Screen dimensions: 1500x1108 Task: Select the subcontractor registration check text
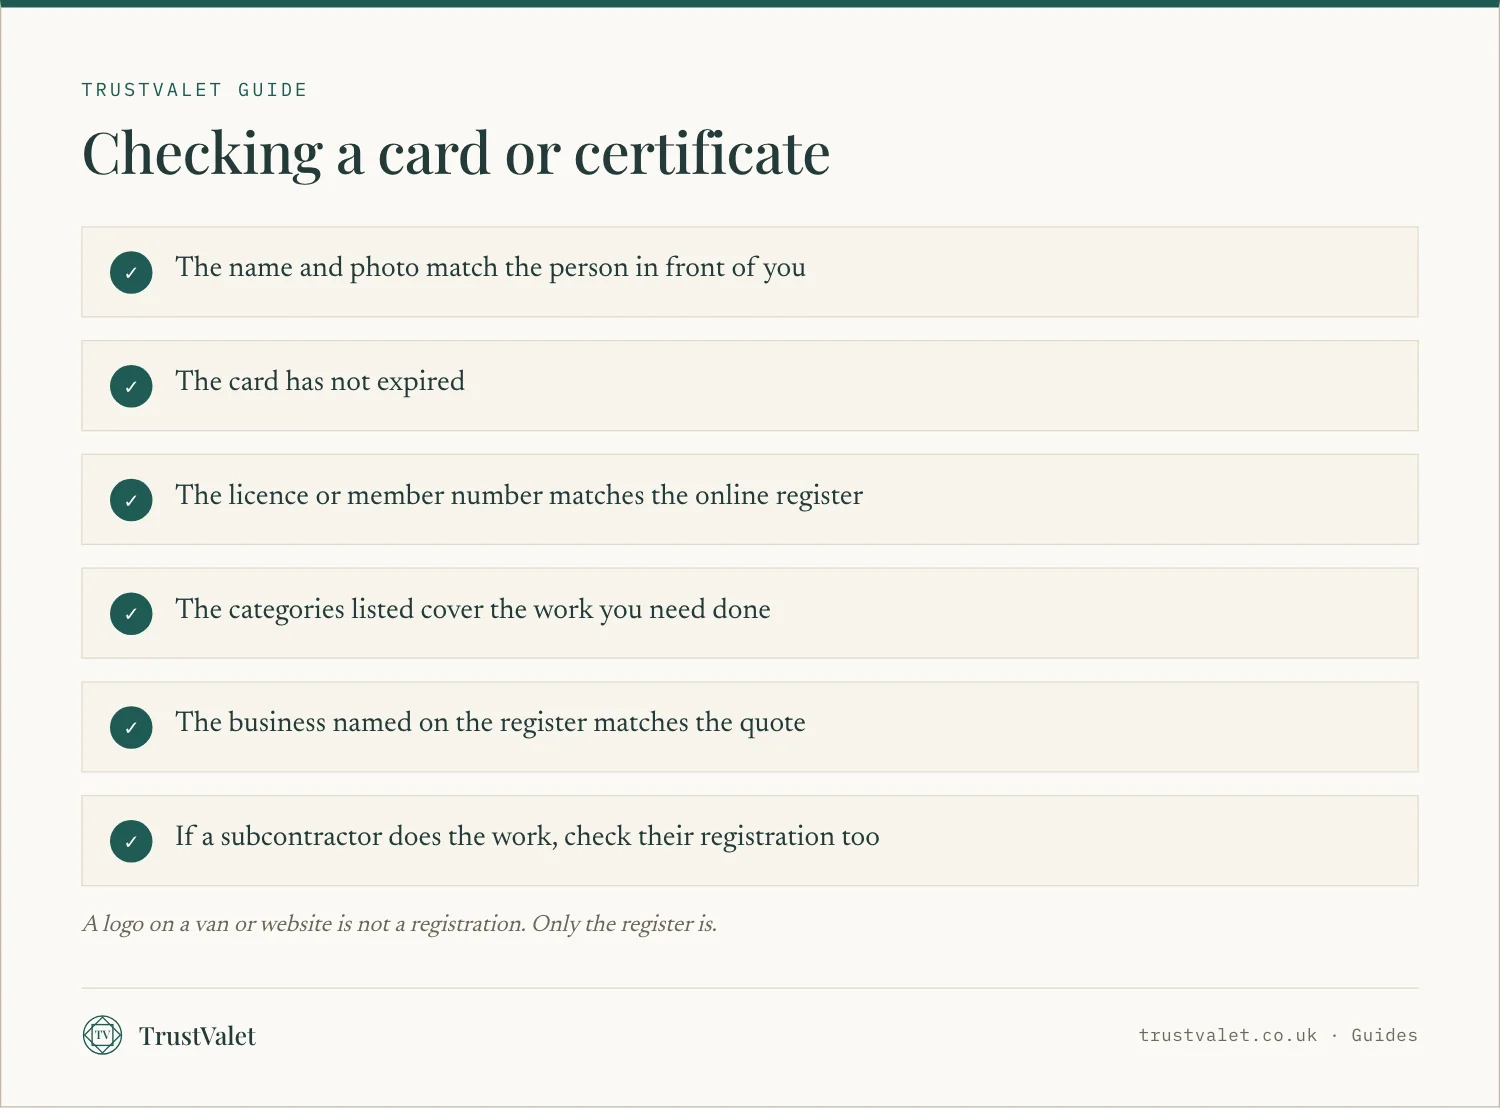(x=527, y=837)
